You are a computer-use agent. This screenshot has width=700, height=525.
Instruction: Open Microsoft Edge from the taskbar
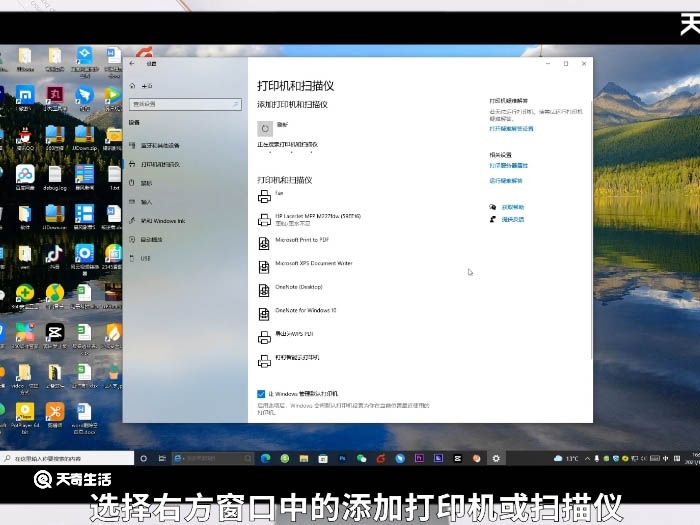266,458
